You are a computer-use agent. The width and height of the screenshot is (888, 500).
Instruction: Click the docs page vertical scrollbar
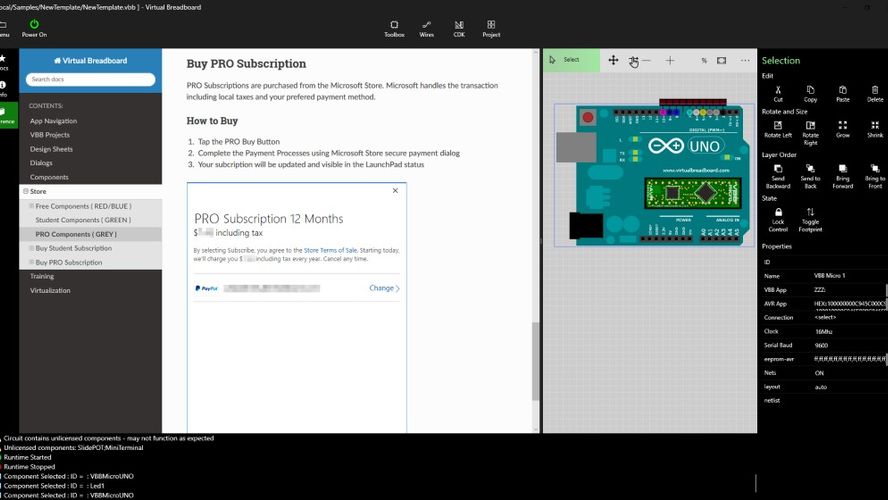535,361
